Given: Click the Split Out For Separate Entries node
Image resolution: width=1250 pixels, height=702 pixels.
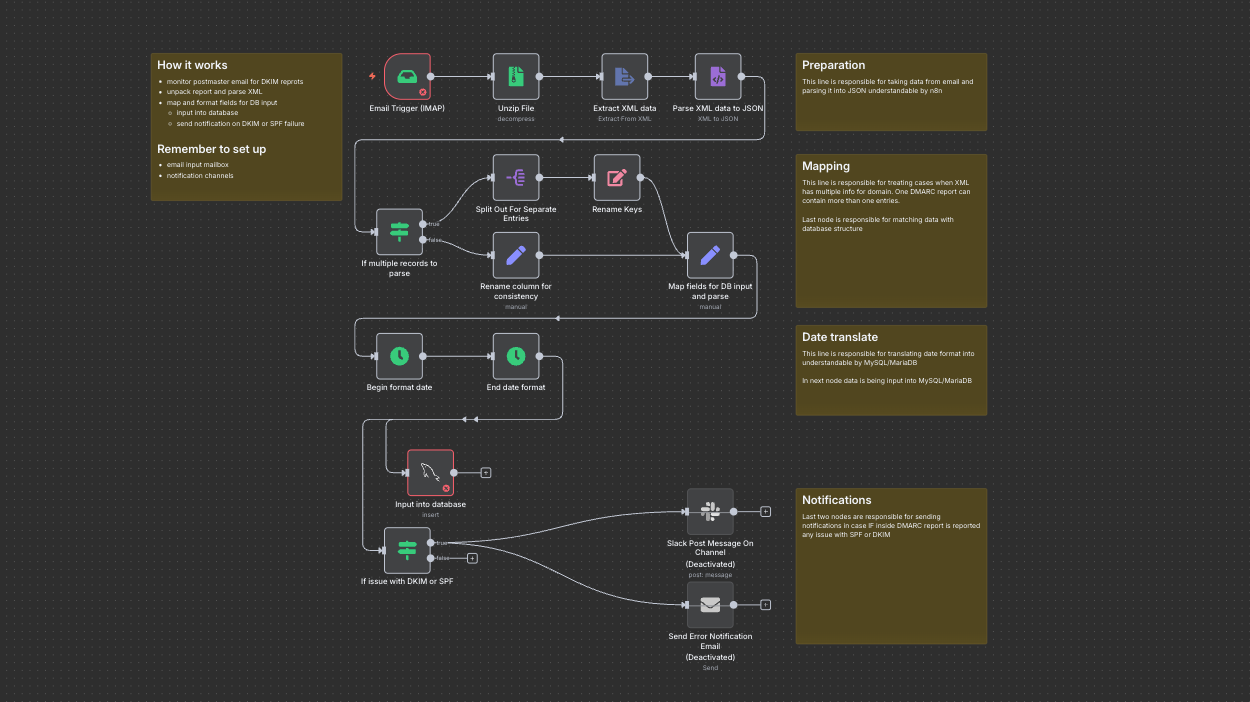Looking at the screenshot, I should click(x=515, y=178).
